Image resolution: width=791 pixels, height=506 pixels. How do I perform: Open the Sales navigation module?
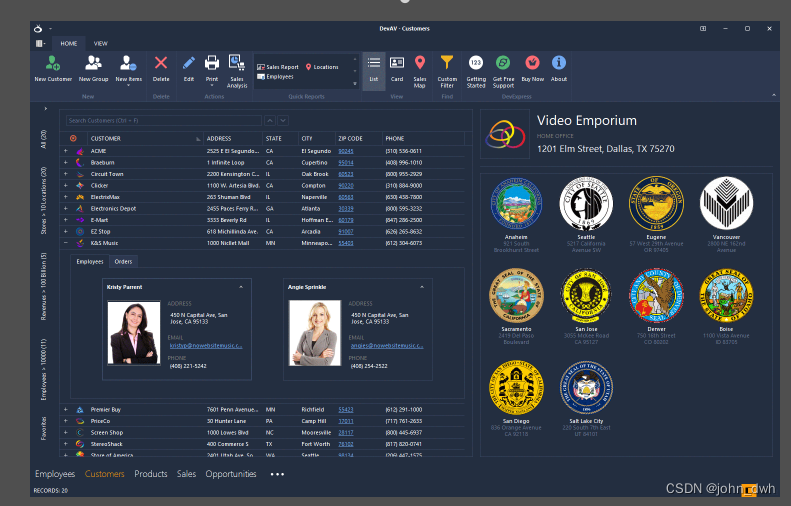(x=186, y=474)
